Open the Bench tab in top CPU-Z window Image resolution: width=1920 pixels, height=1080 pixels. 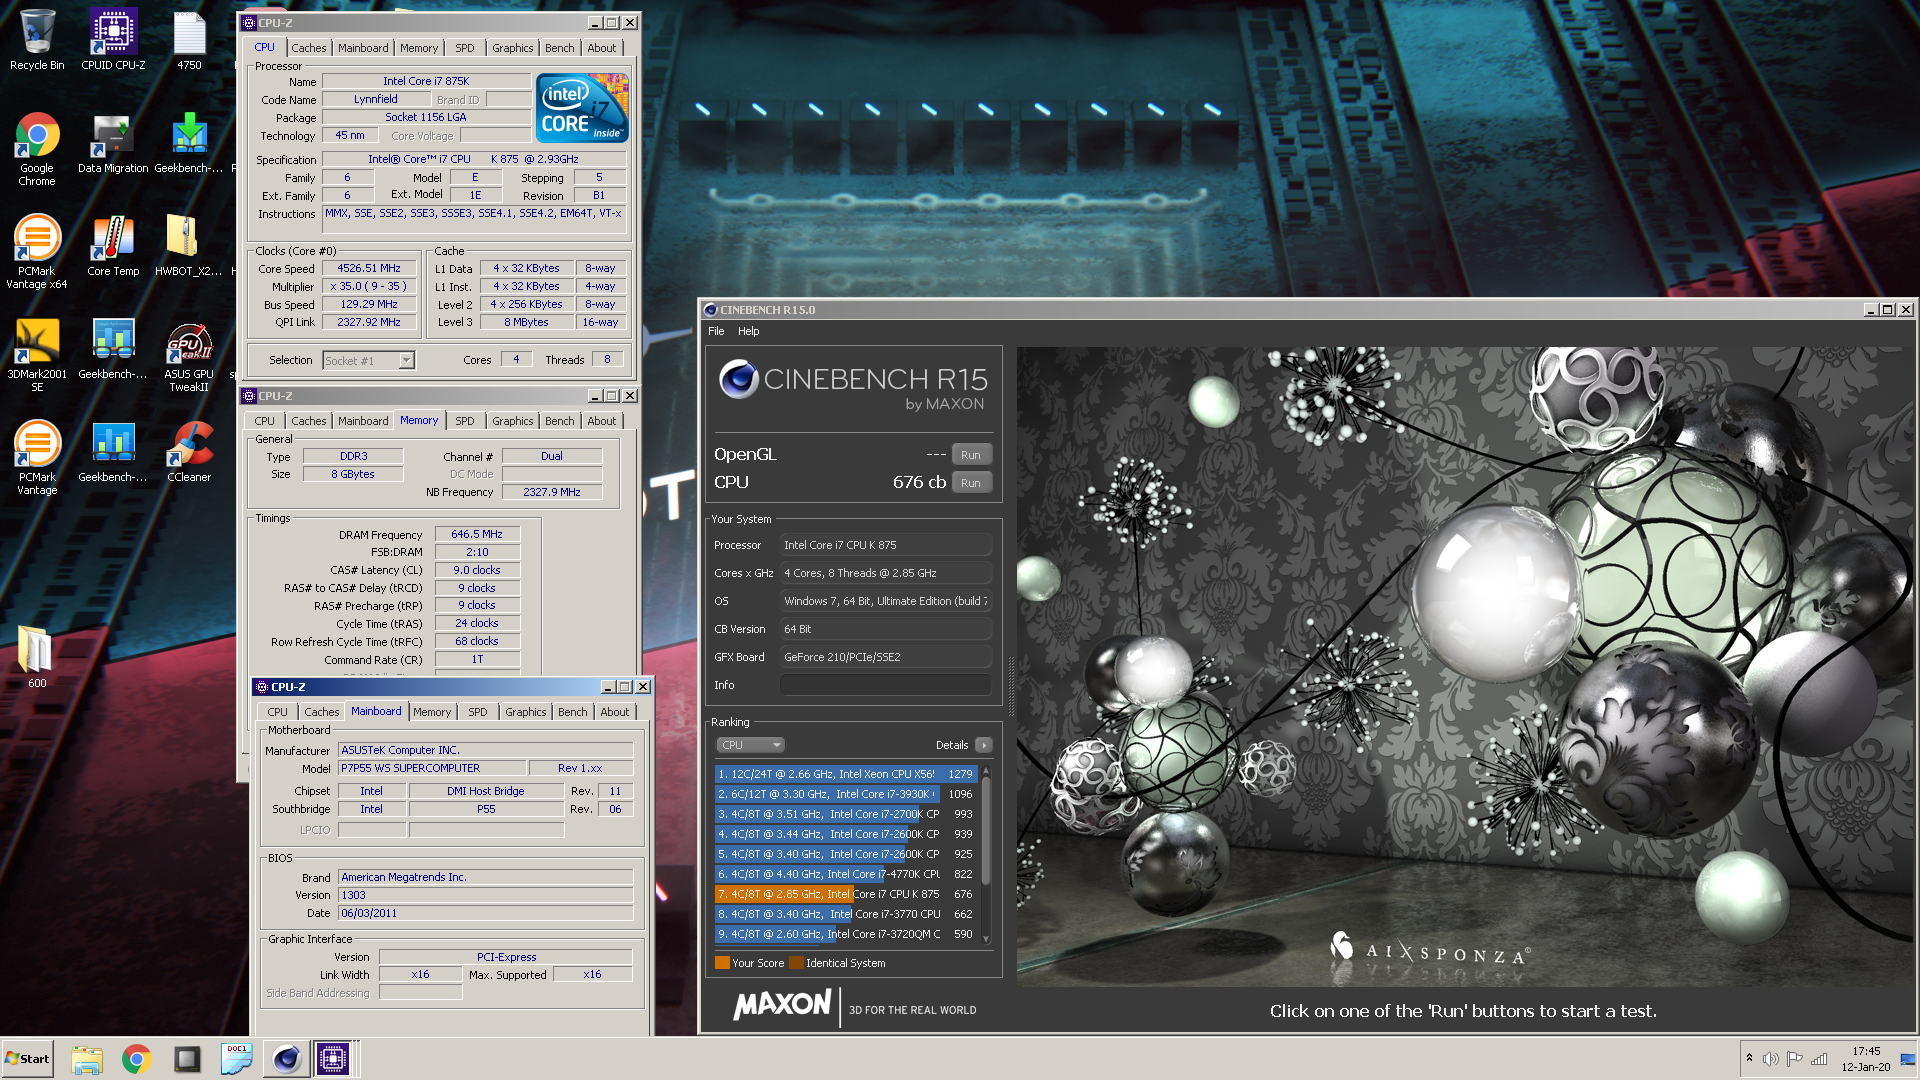(x=560, y=48)
